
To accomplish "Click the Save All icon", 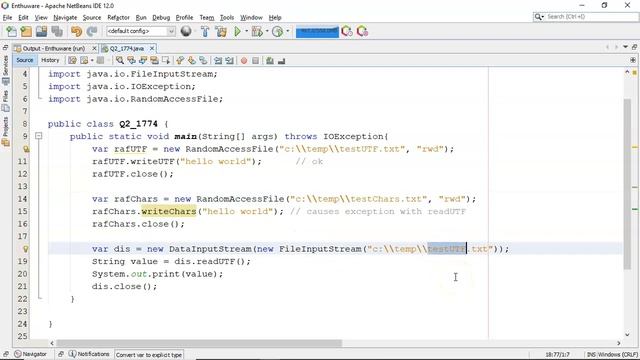I will coord(57,31).
